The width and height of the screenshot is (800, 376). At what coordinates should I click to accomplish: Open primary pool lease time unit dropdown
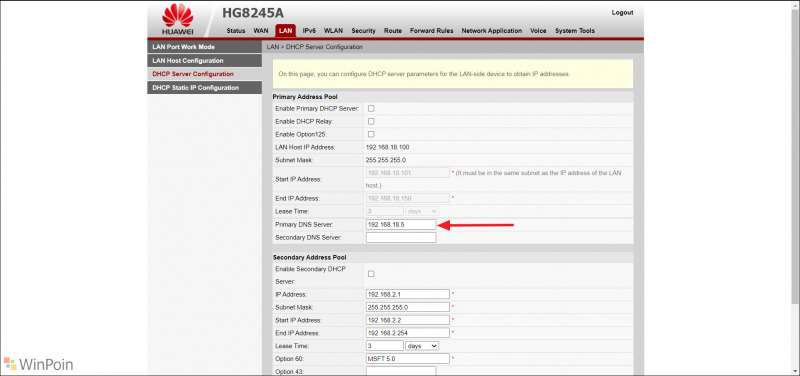tap(422, 211)
